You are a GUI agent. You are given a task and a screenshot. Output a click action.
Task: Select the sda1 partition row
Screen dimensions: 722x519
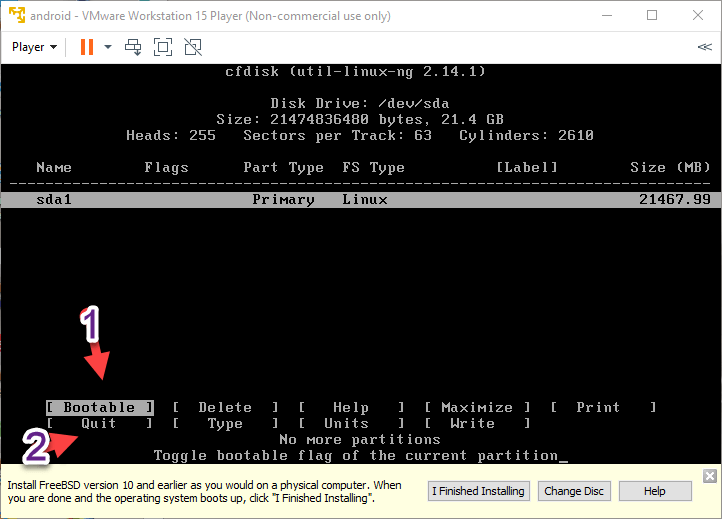coord(360,199)
